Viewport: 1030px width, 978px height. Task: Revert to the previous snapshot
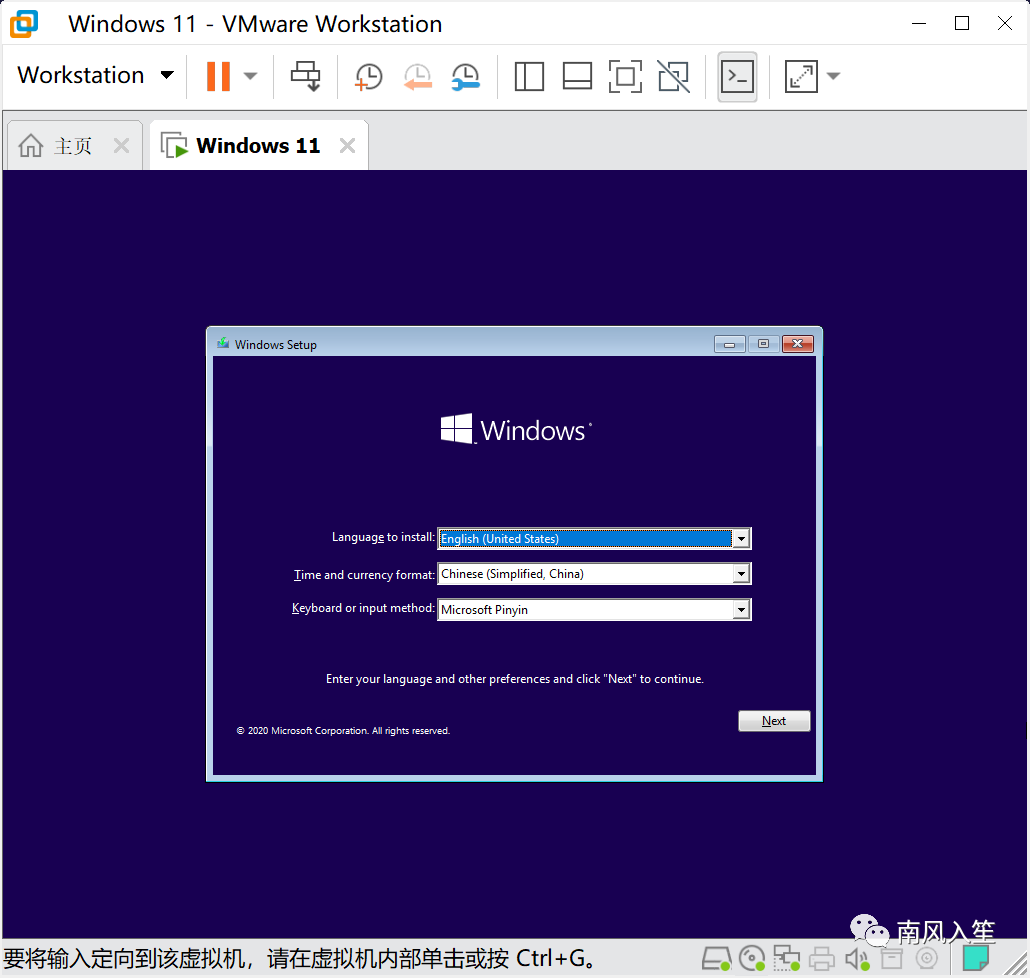pyautogui.click(x=417, y=77)
